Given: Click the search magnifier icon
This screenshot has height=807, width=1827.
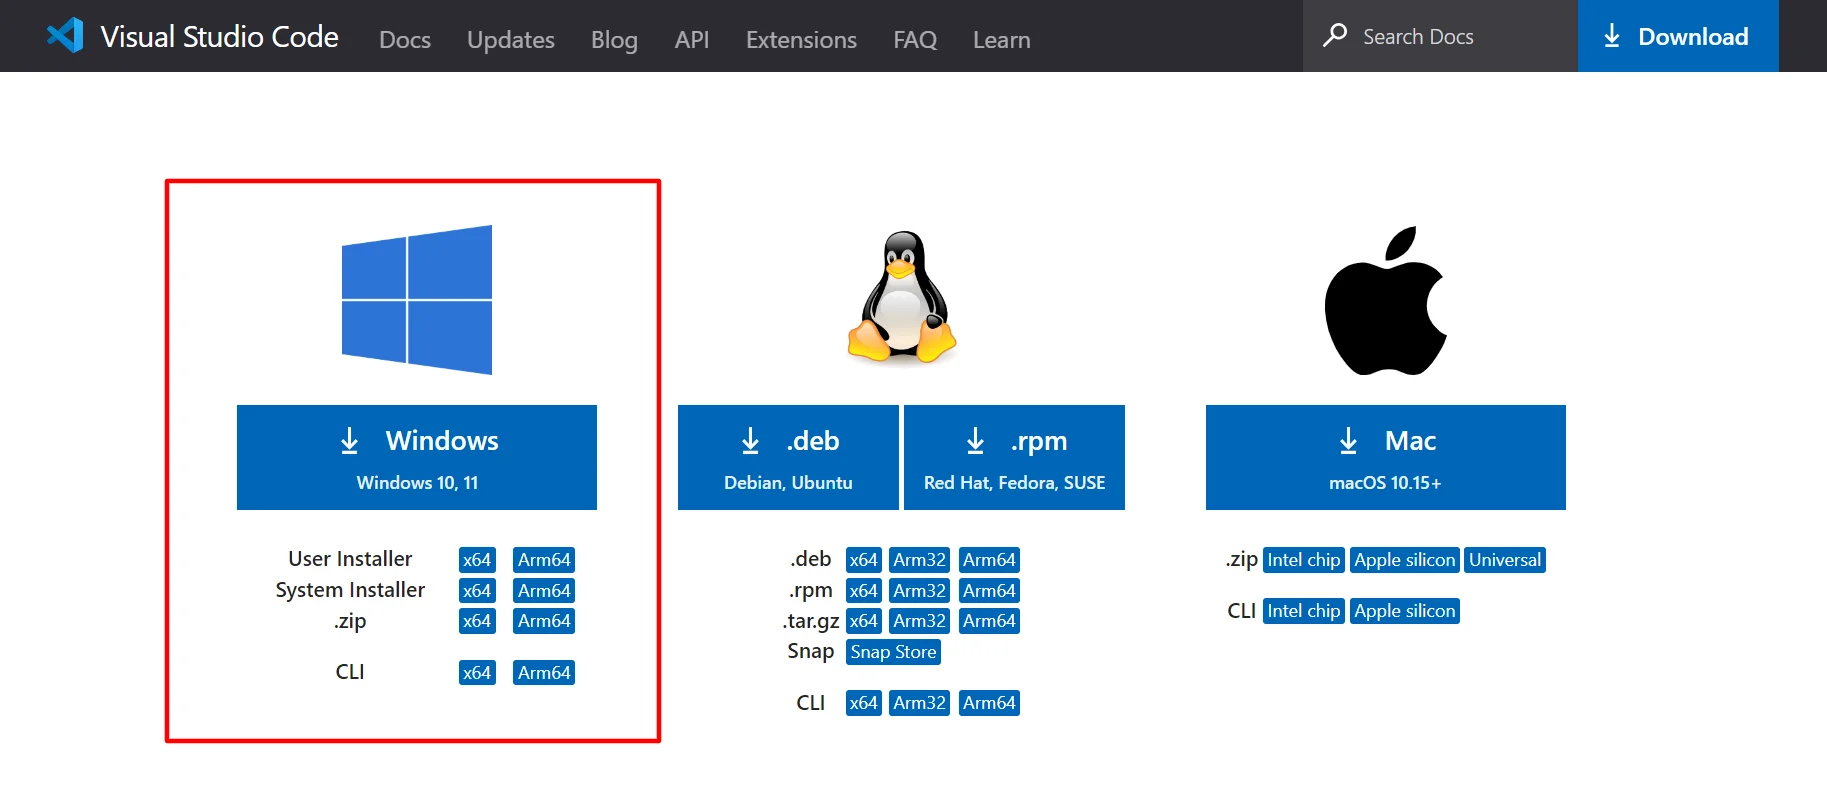Looking at the screenshot, I should click(1335, 36).
